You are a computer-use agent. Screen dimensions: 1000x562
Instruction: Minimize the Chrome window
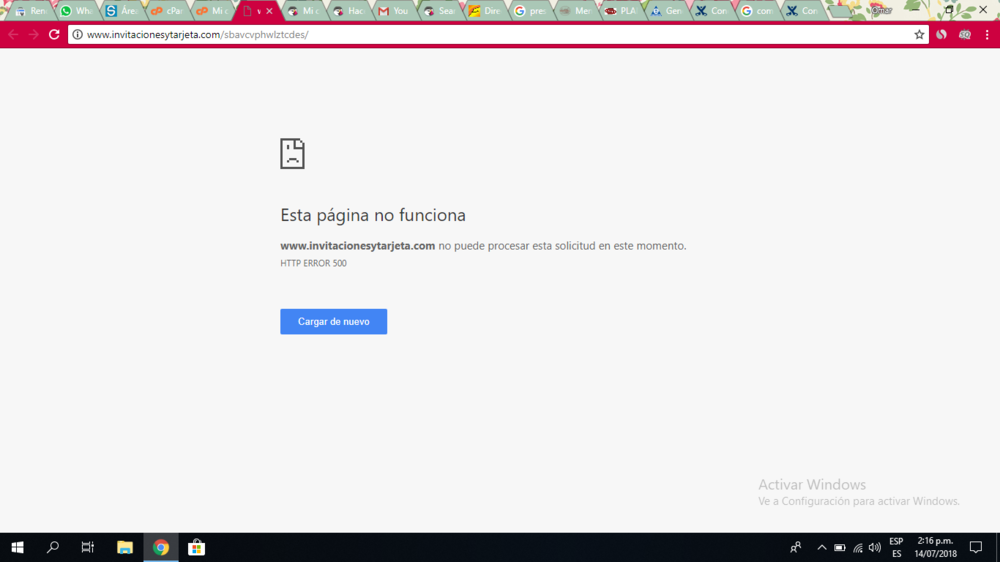tap(915, 10)
